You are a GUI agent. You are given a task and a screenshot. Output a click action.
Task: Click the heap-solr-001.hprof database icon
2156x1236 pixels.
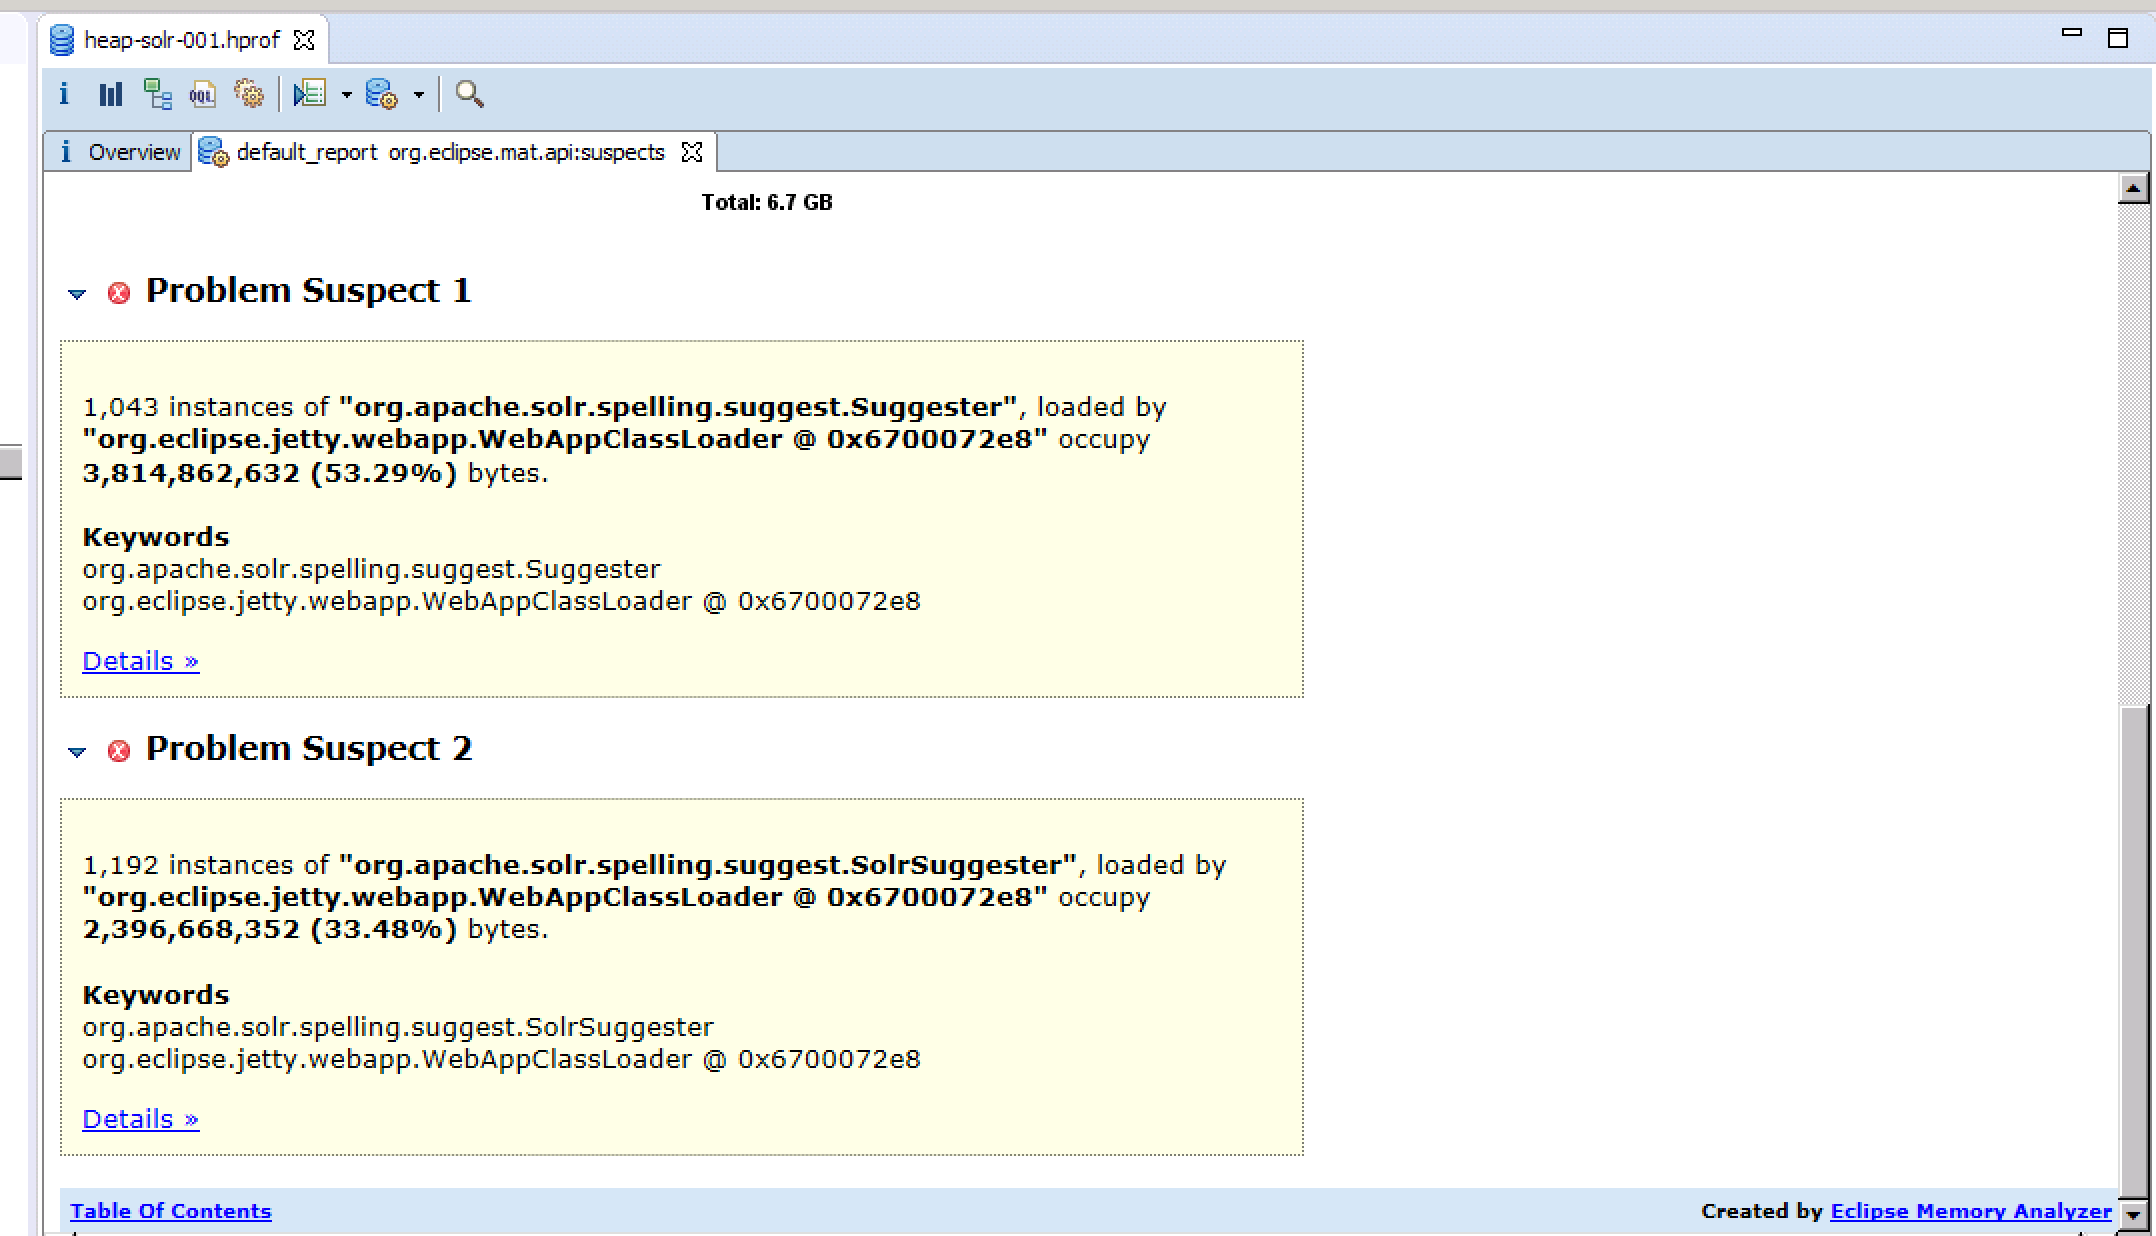pos(62,40)
